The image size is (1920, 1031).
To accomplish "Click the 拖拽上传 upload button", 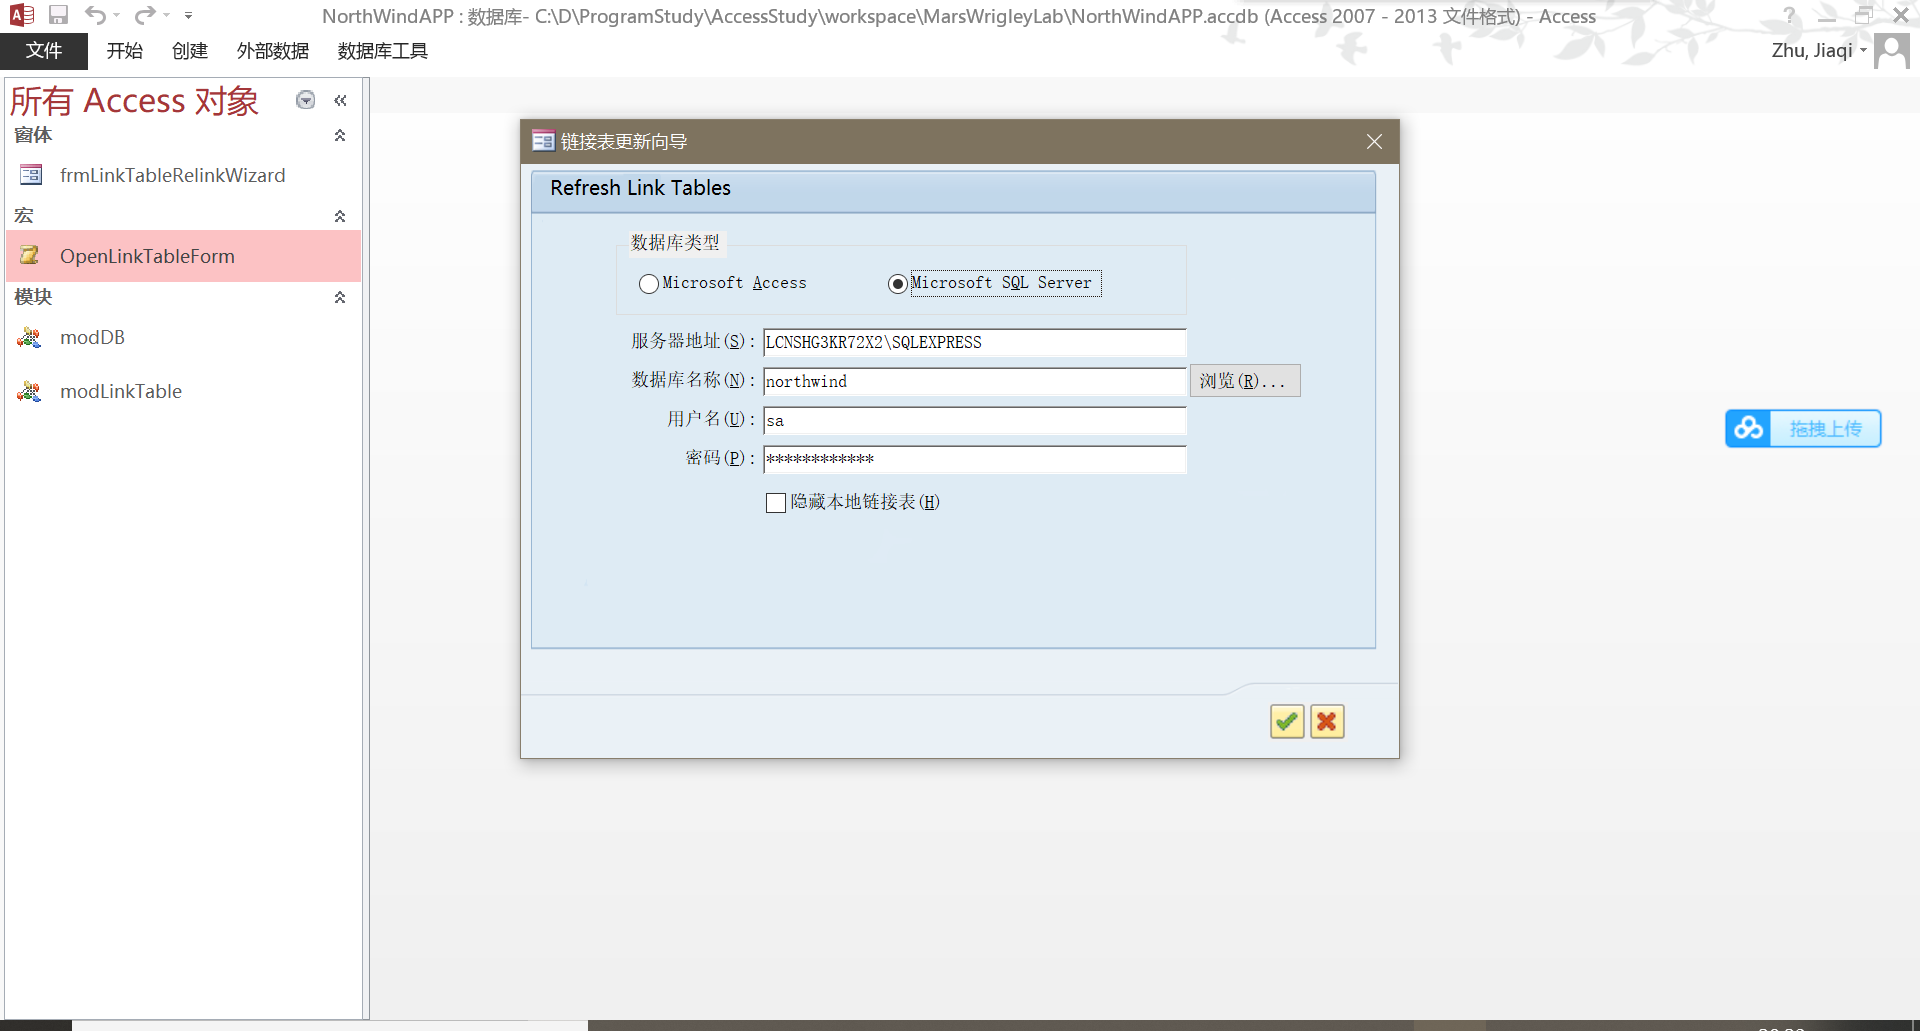I will tap(1825, 428).
